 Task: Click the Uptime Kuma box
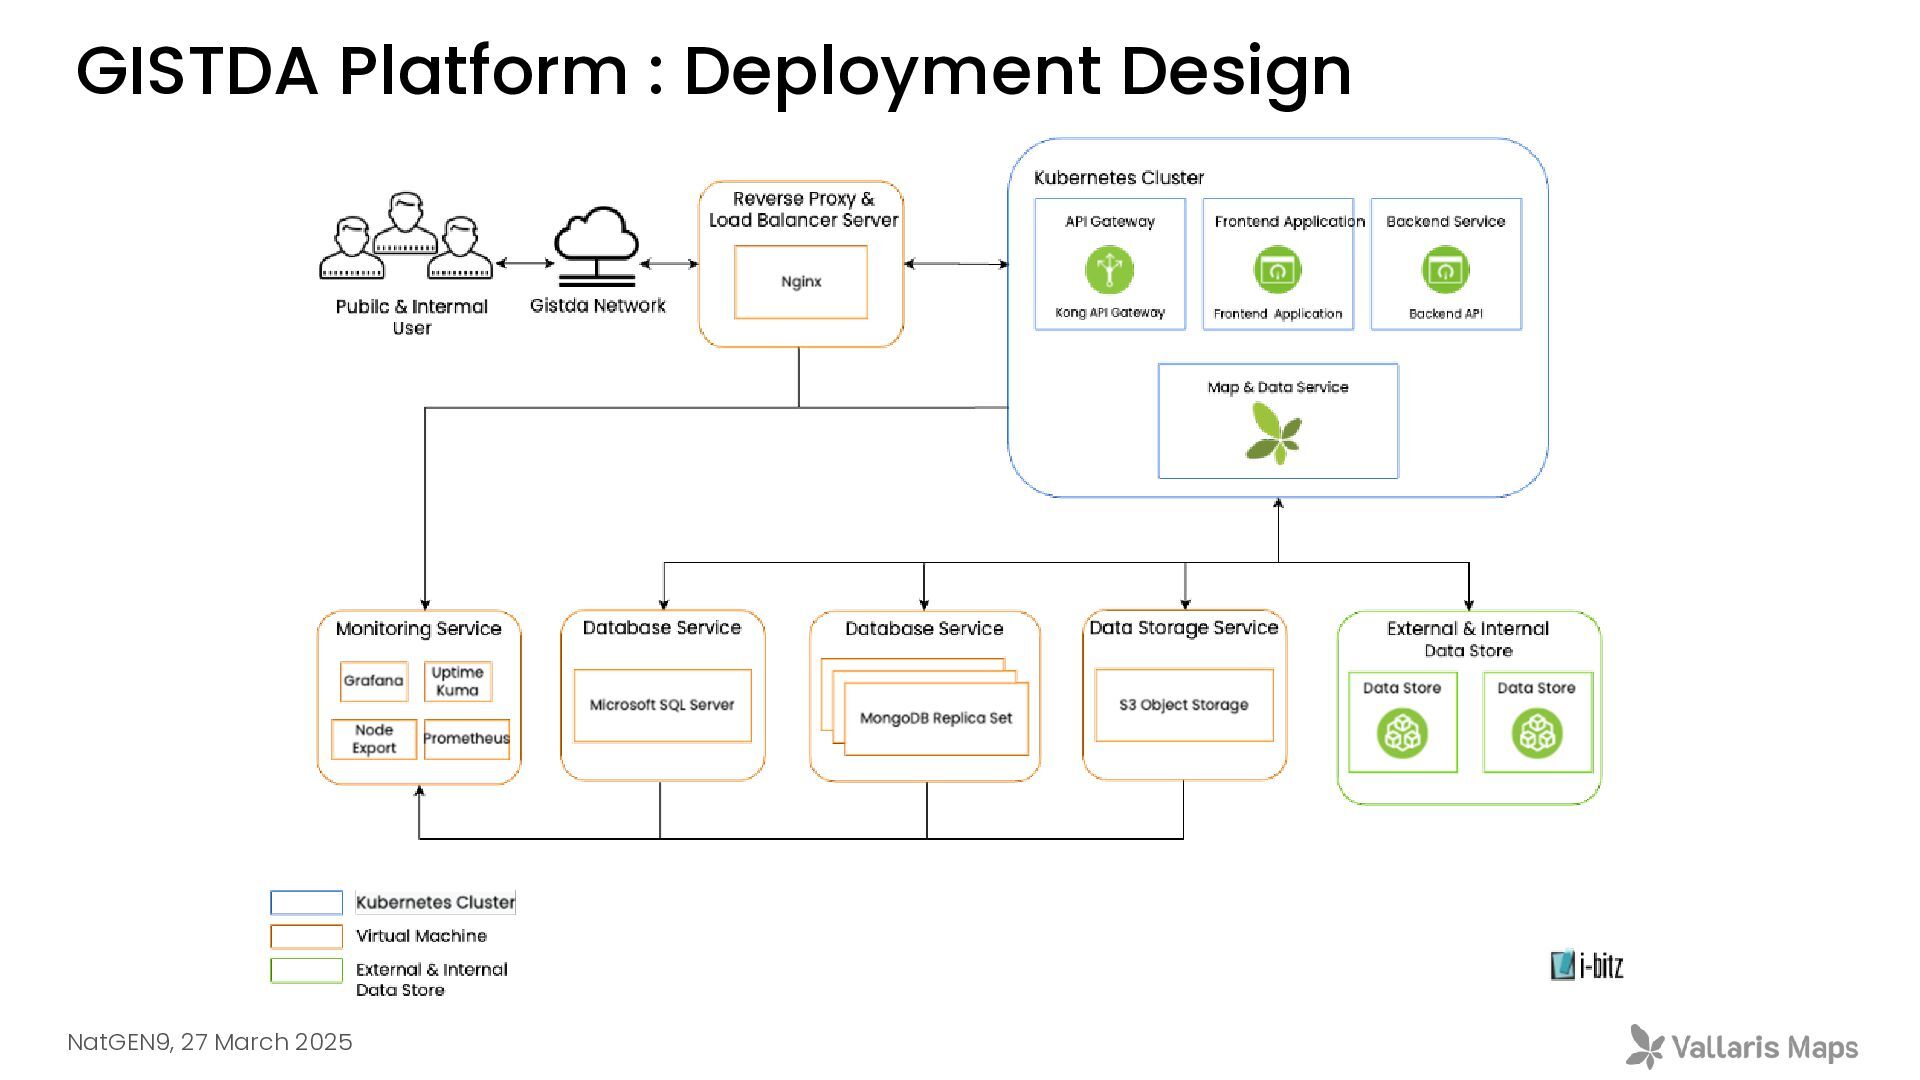(x=457, y=681)
